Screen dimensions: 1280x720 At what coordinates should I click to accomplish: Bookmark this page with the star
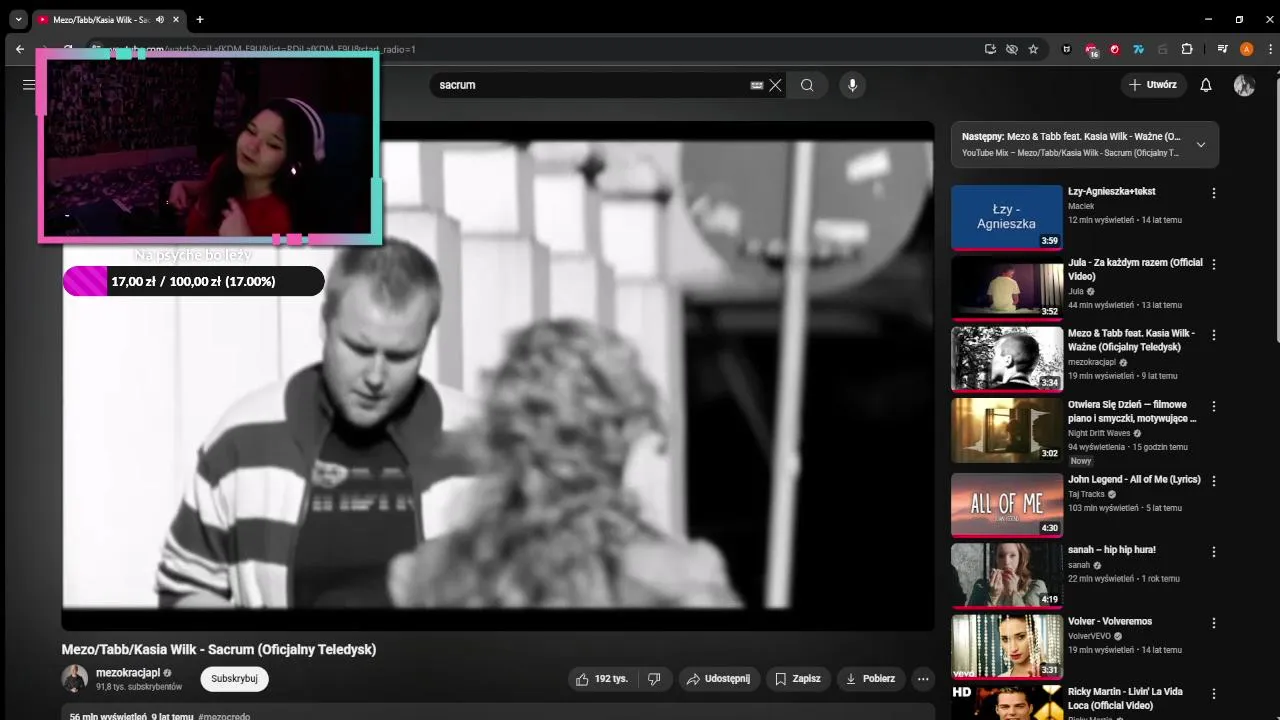point(1033,49)
